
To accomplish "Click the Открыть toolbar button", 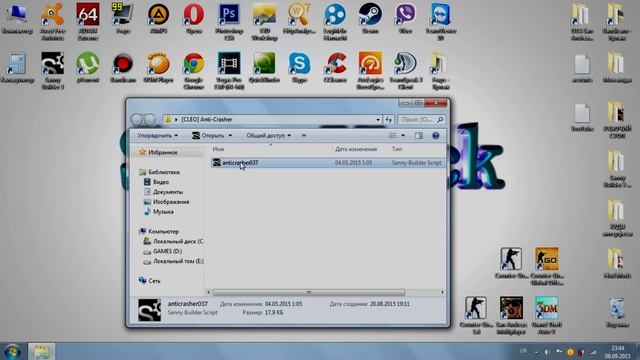I will [208, 136].
